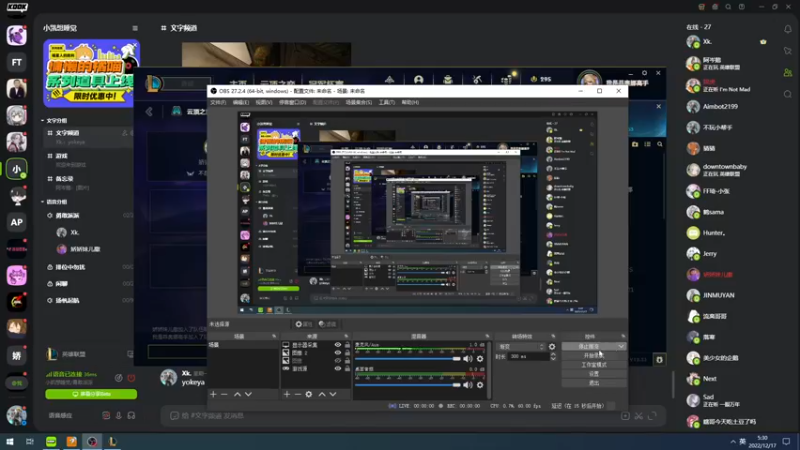Viewport: 800px width, 450px height.
Task: Hang up voice call with red phone icon
Action: coord(131,378)
